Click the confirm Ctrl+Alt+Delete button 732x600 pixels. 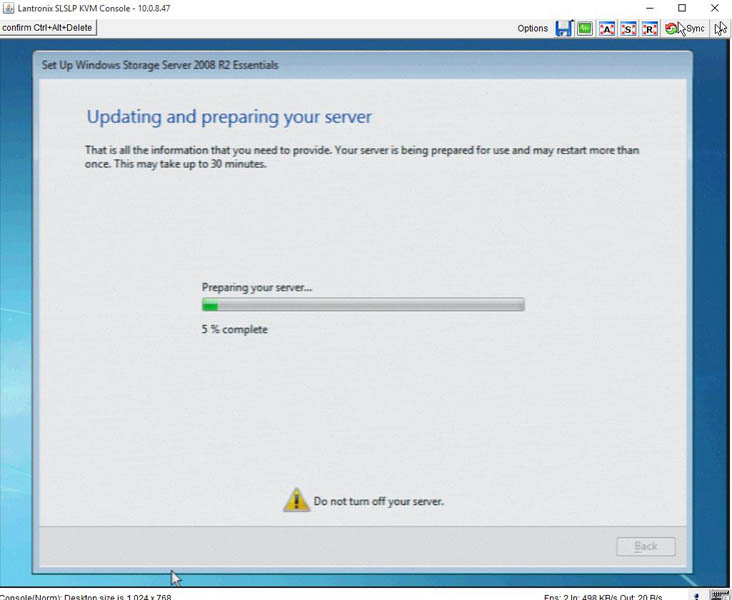48,28
